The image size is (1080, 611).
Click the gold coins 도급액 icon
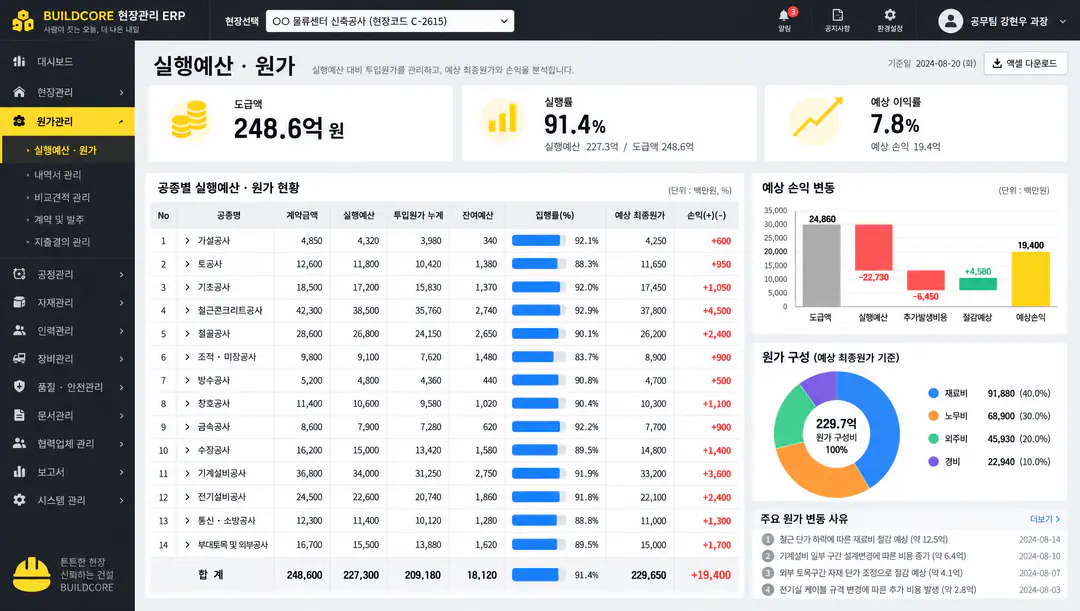click(189, 120)
